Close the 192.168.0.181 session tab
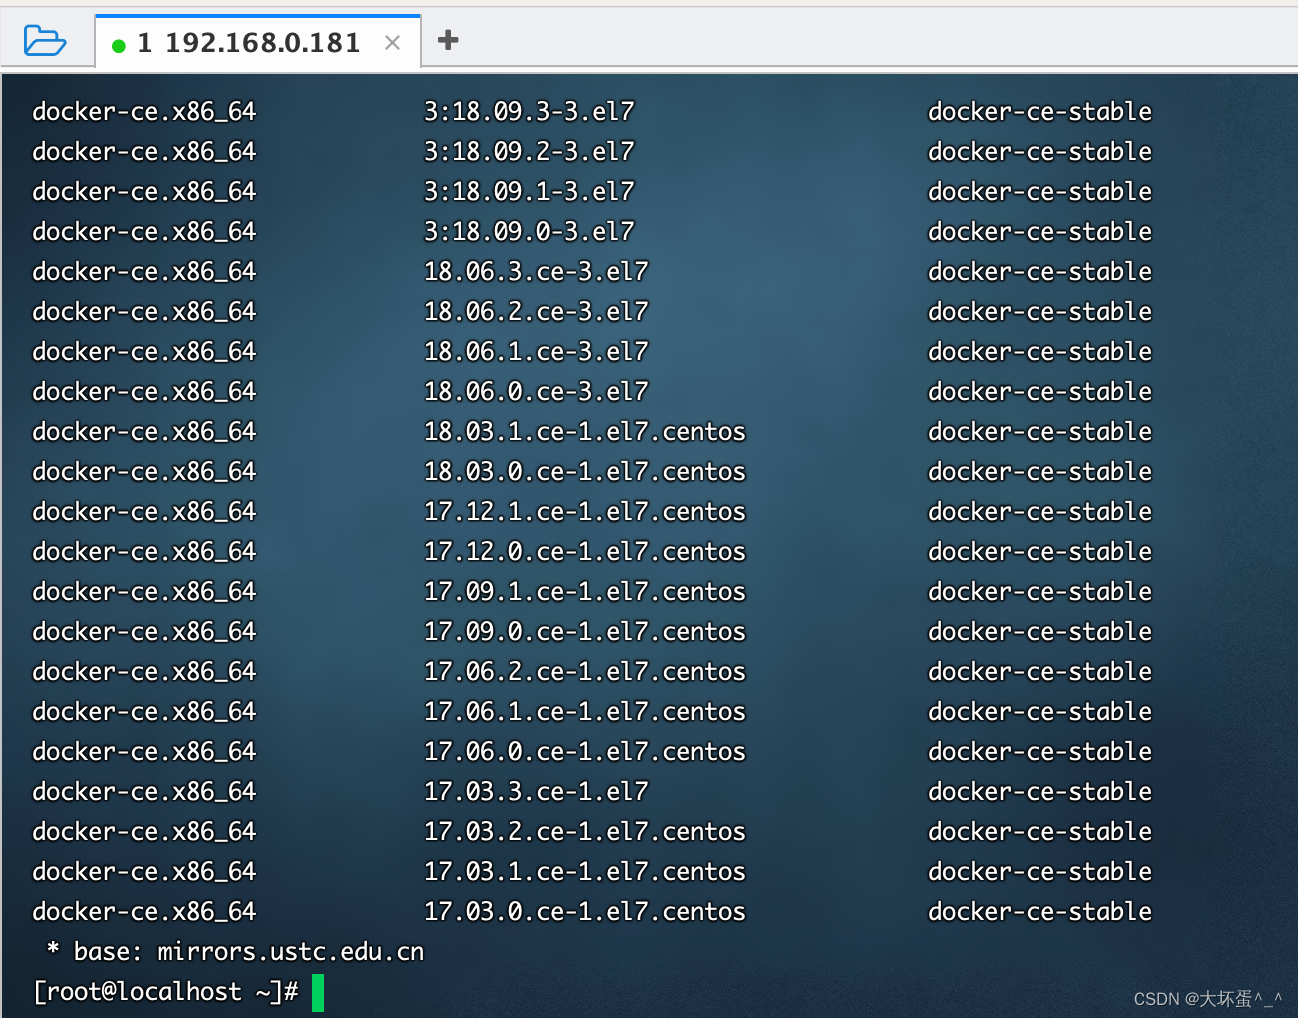Viewport: 1298px width, 1018px height. point(393,43)
